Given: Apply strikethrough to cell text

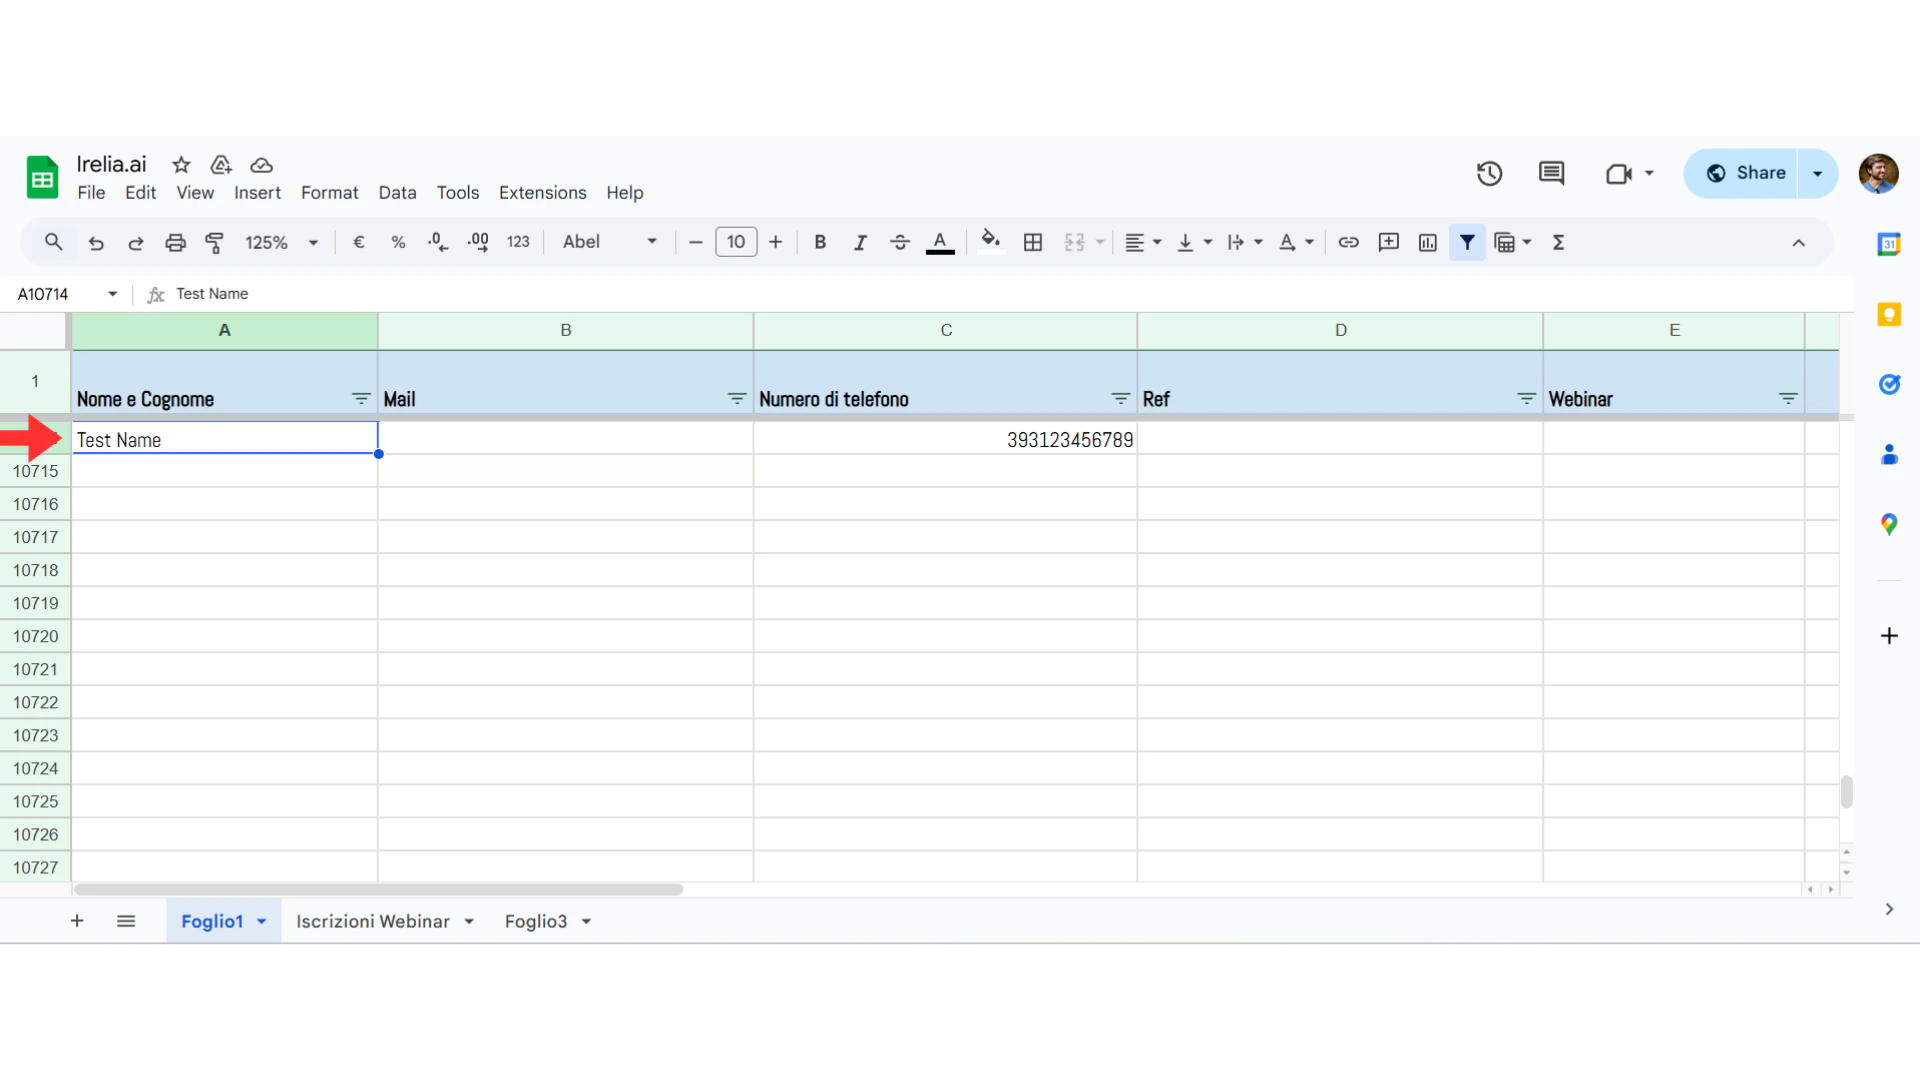Looking at the screenshot, I should pos(900,242).
